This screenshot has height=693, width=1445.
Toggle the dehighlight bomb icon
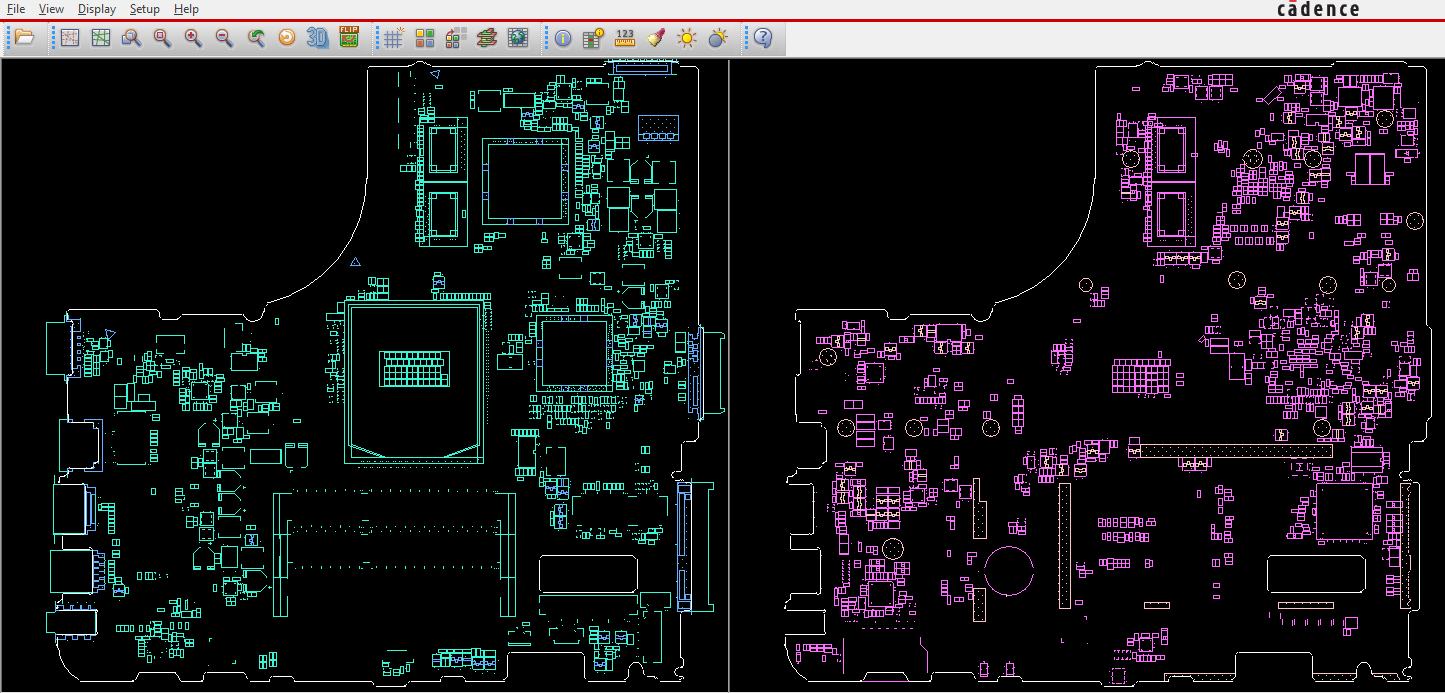coord(717,38)
